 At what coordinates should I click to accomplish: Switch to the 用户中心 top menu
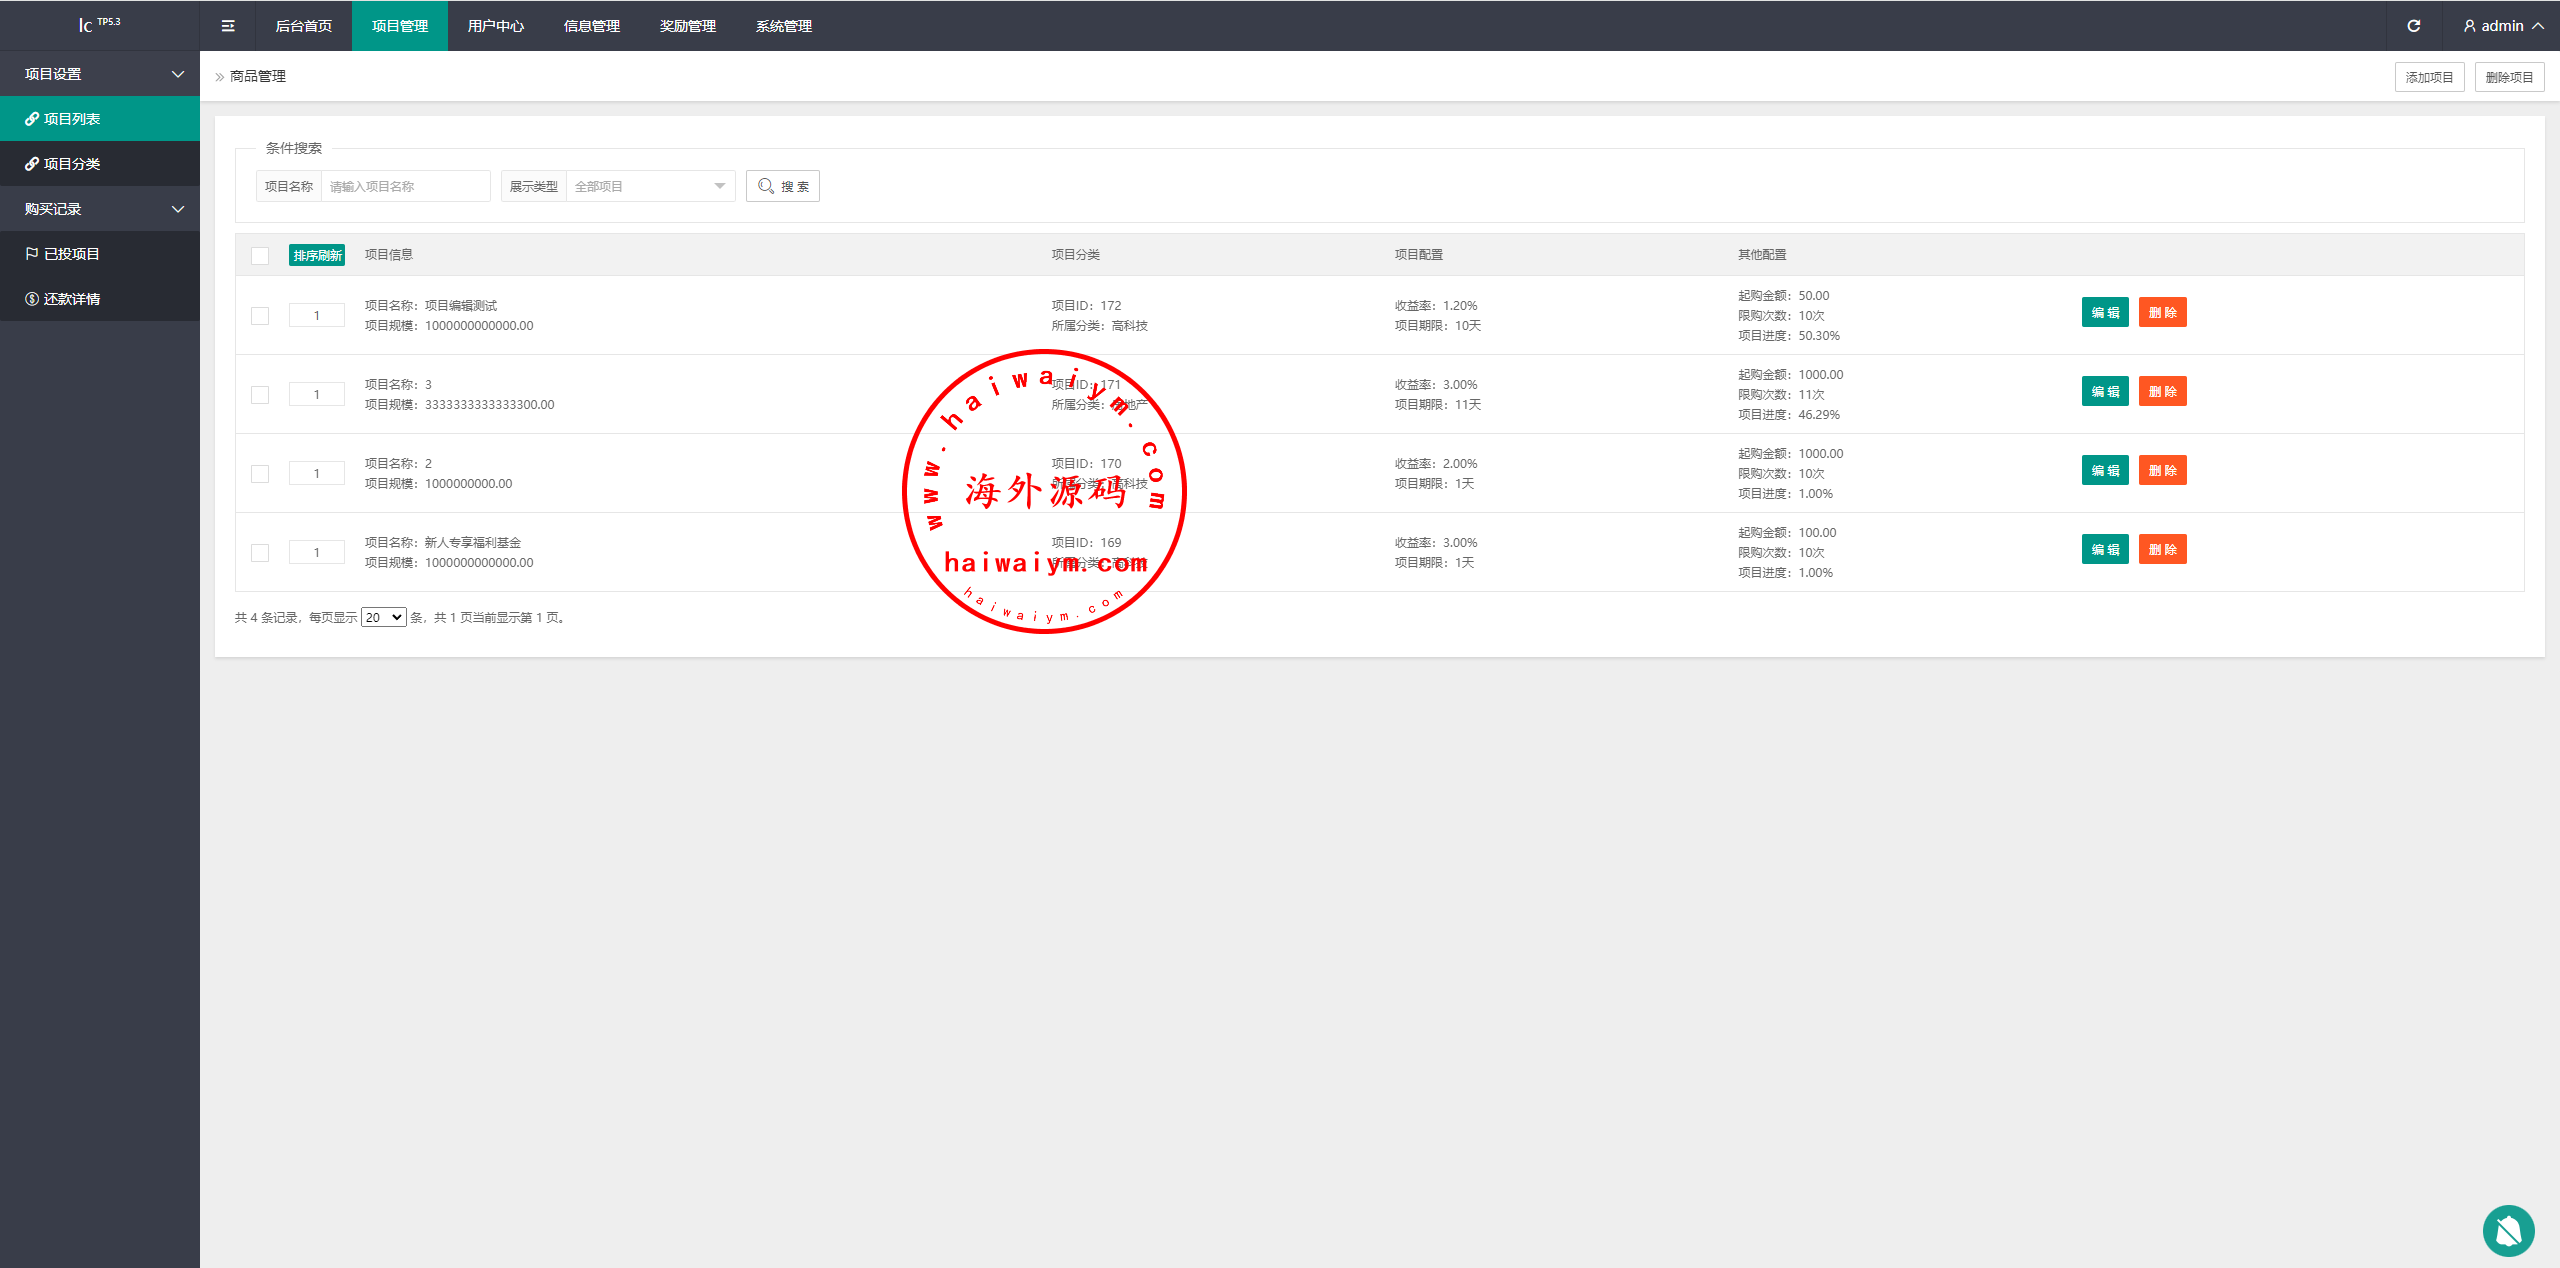pos(495,26)
